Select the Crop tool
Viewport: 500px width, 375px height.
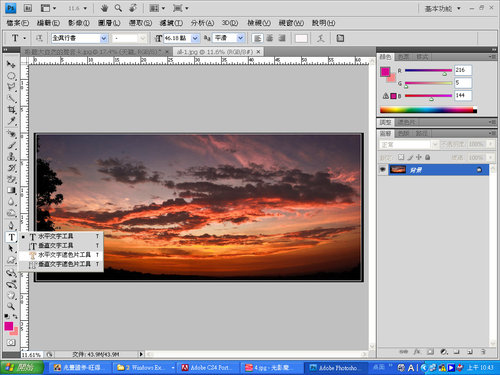pyautogui.click(x=11, y=109)
